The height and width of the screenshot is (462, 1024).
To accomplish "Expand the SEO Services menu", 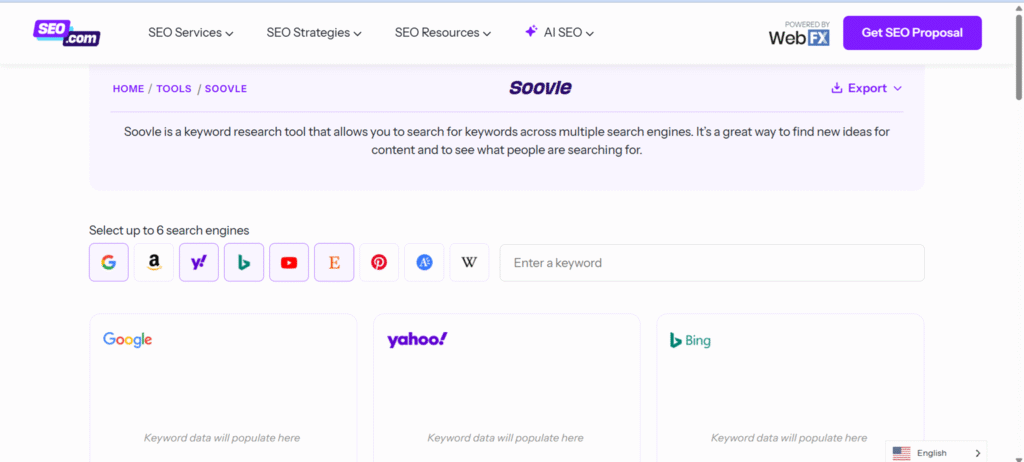I will 190,33.
